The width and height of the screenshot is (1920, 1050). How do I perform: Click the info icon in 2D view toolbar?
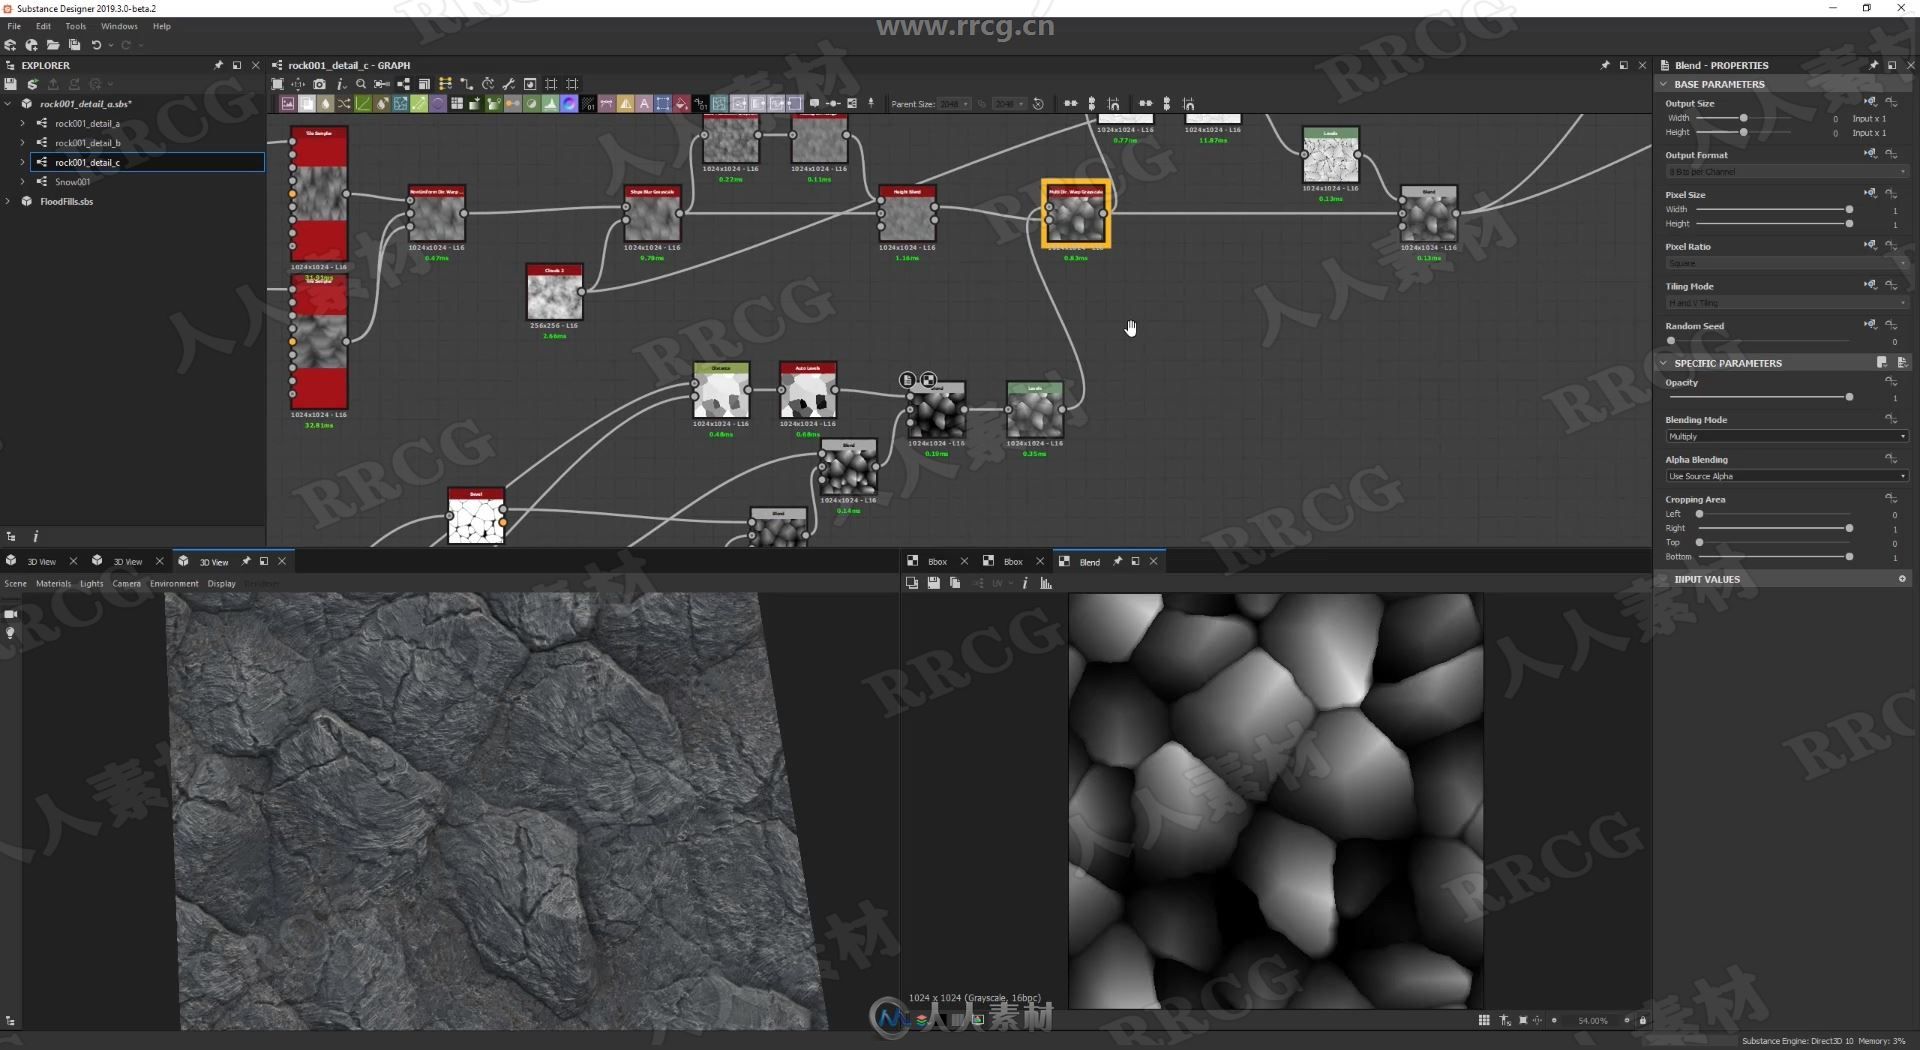1025,583
